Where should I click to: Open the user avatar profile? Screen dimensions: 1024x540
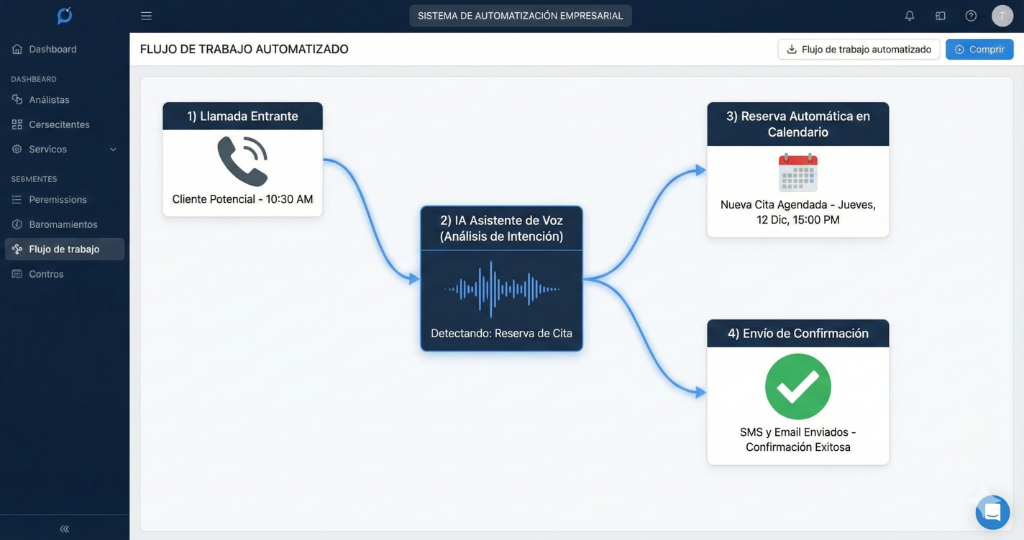[x=1002, y=16]
